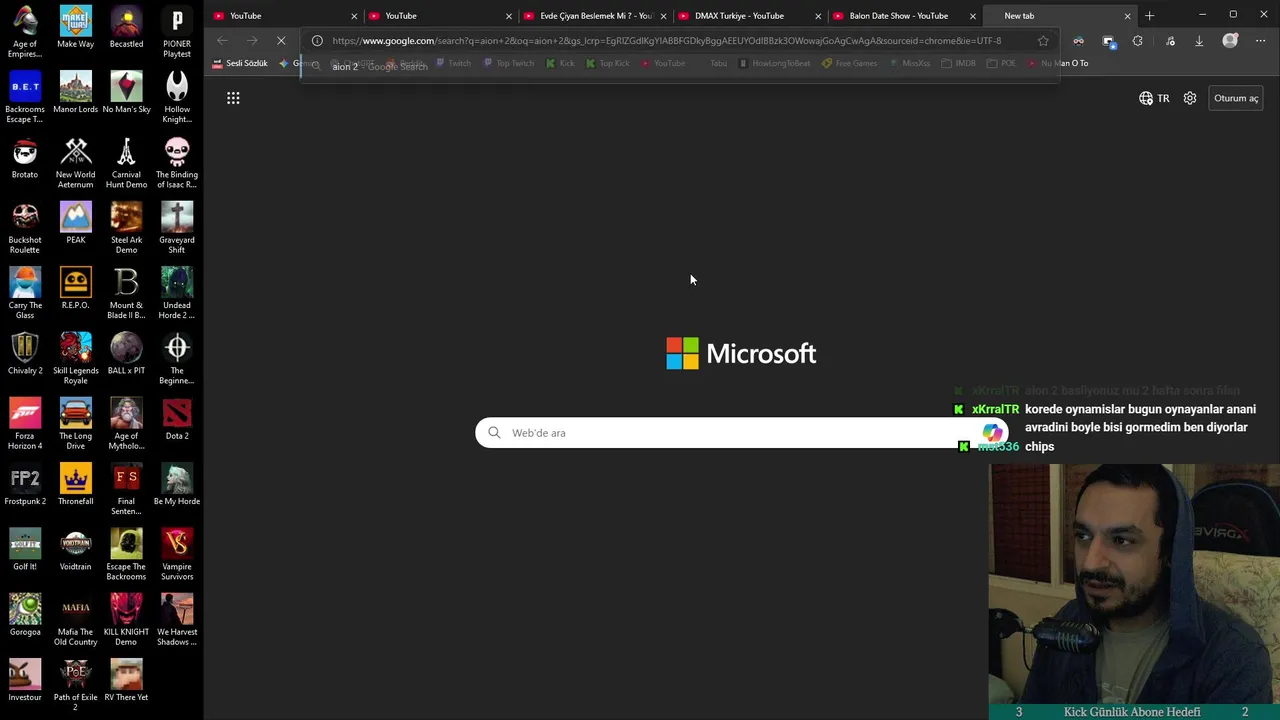The image size is (1280, 720).
Task: Select the Mafia The Old Country icon
Action: [x=75, y=619]
